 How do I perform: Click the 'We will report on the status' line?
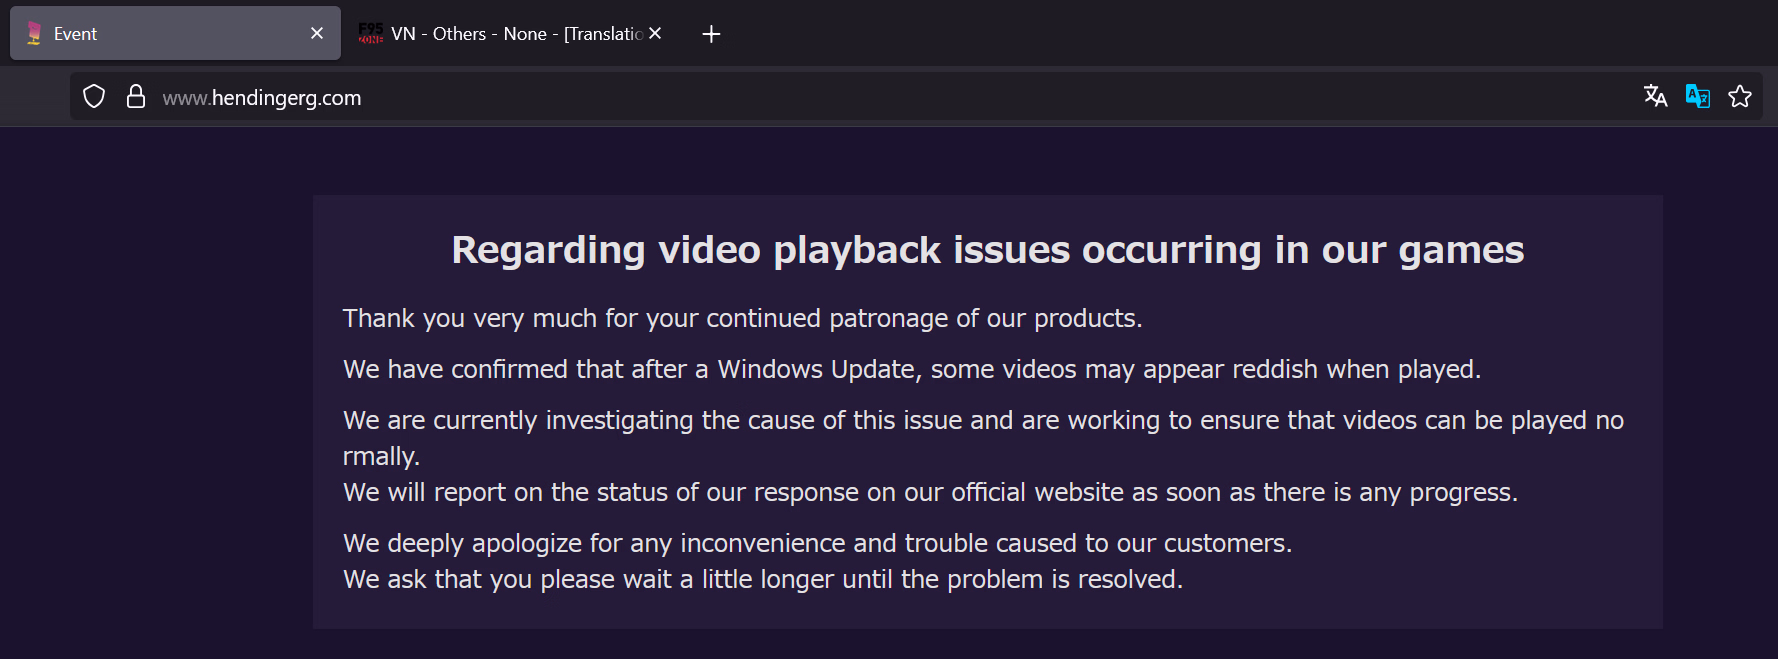tap(930, 493)
